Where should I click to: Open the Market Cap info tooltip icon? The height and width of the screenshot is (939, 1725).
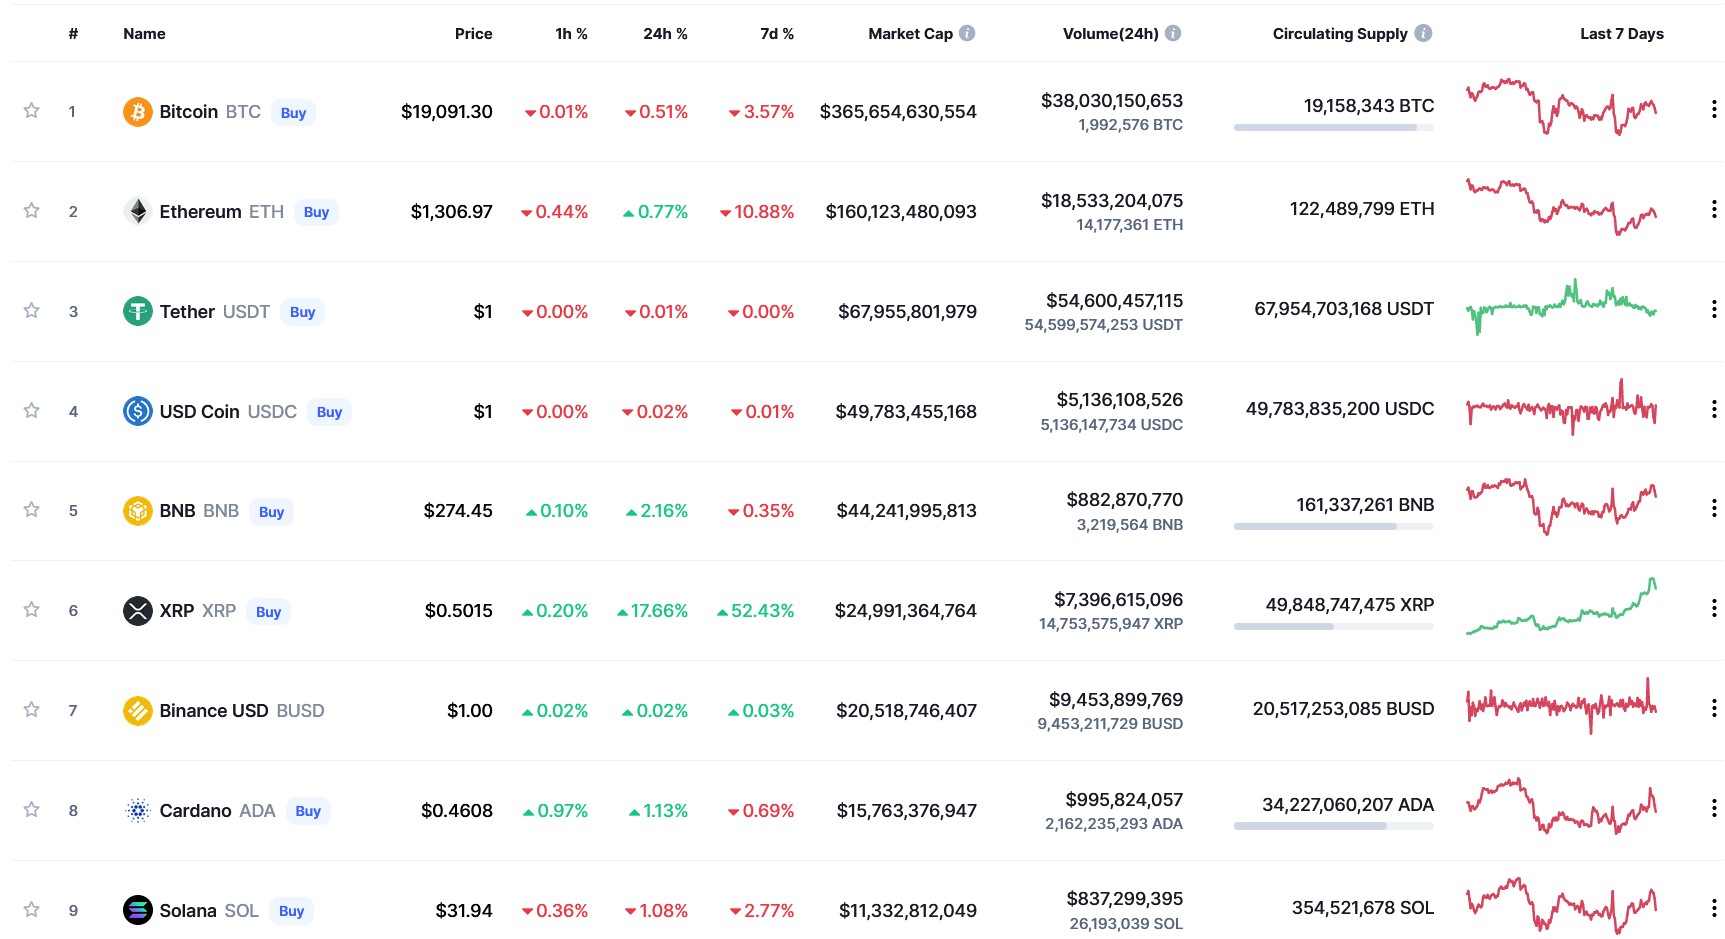coord(967,33)
